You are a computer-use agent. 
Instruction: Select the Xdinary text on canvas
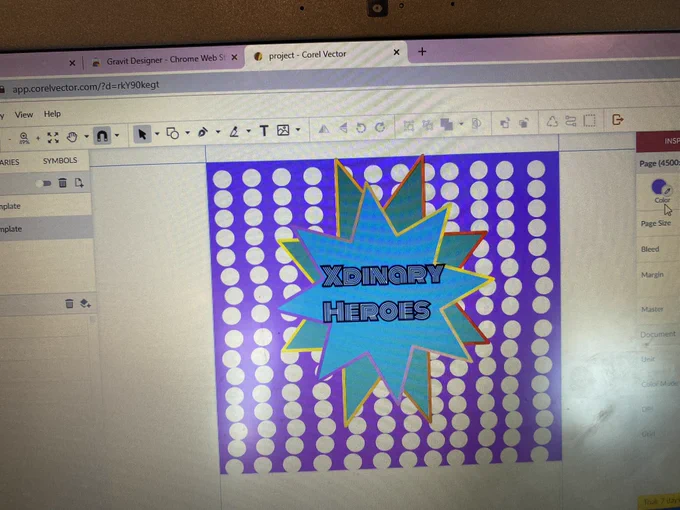click(x=382, y=276)
